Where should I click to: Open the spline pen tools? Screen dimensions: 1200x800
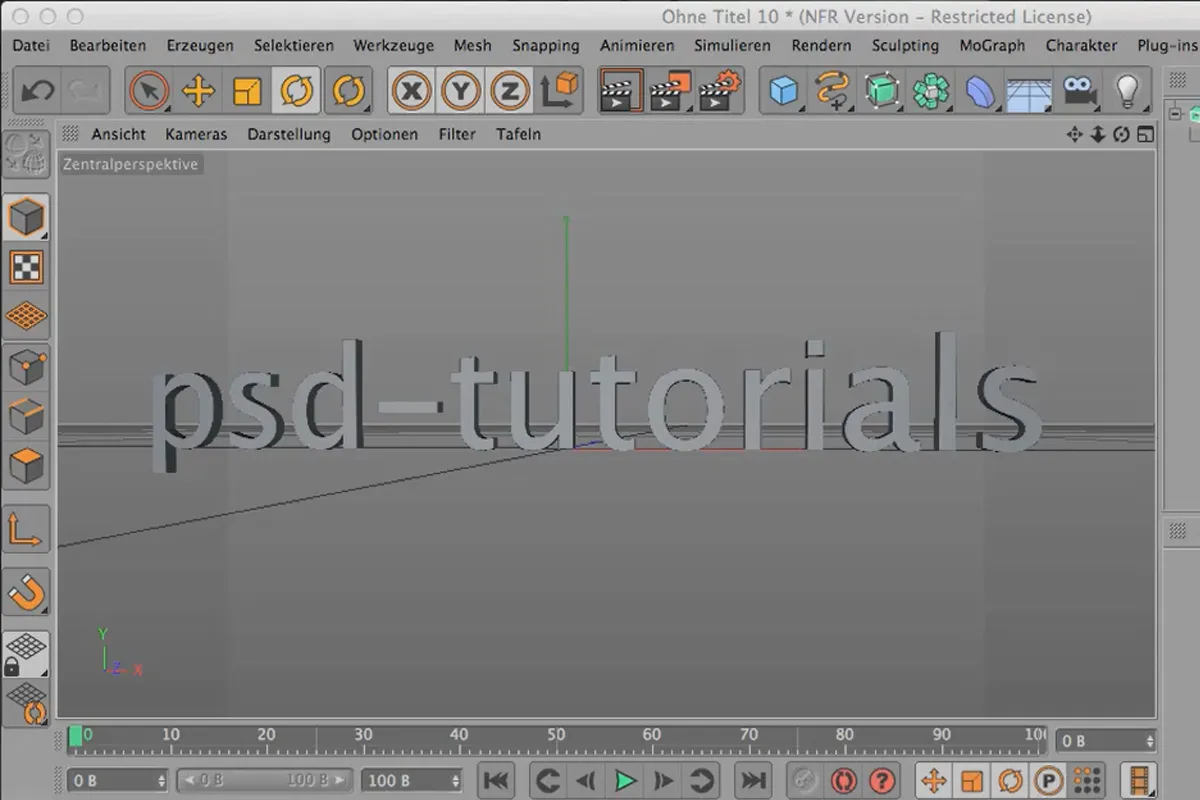tap(832, 92)
